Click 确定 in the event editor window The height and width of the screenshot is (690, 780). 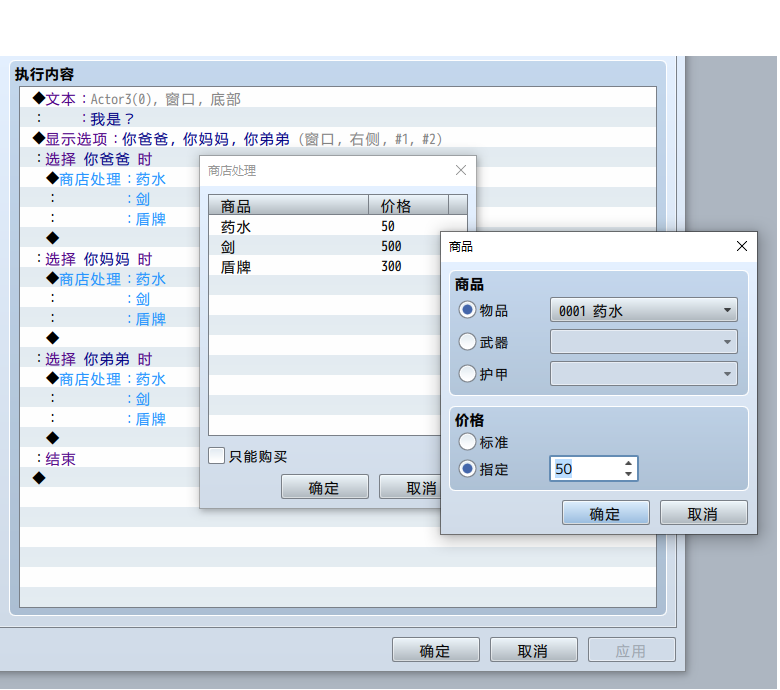click(x=436, y=650)
